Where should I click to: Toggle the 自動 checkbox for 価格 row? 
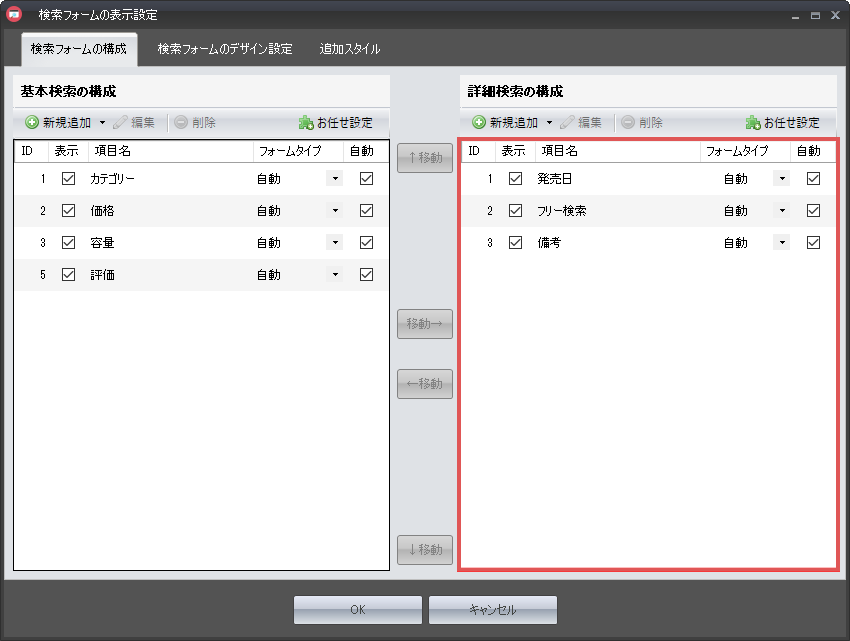tap(366, 211)
